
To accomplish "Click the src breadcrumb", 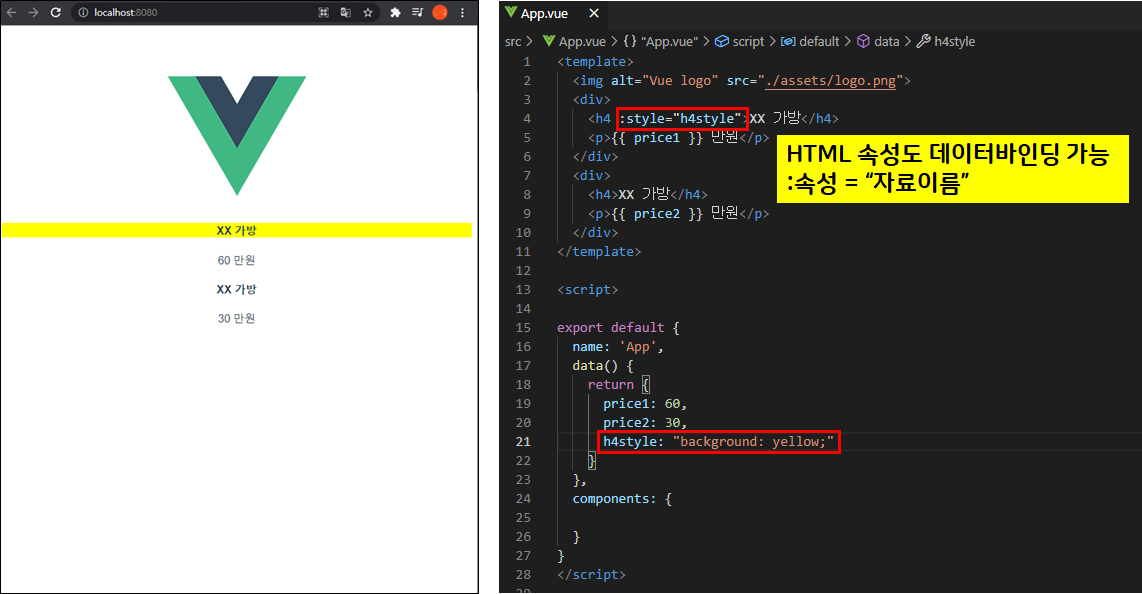I will tap(513, 41).
